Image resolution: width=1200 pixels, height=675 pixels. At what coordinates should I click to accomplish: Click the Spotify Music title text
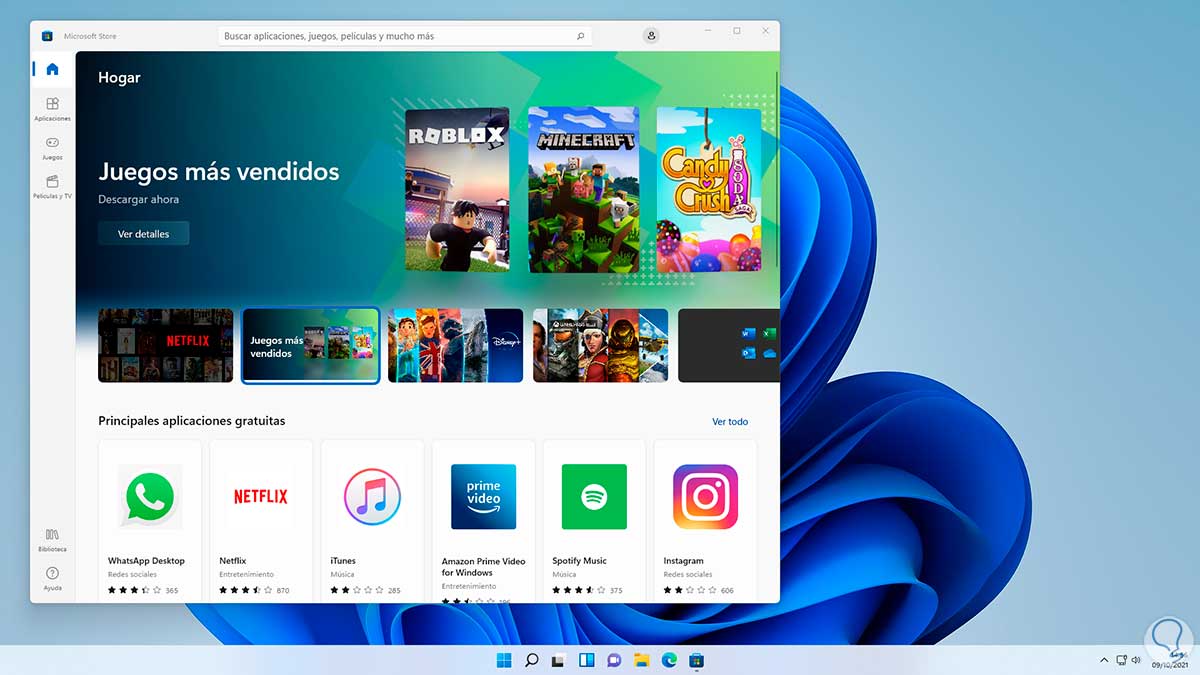click(x=580, y=561)
